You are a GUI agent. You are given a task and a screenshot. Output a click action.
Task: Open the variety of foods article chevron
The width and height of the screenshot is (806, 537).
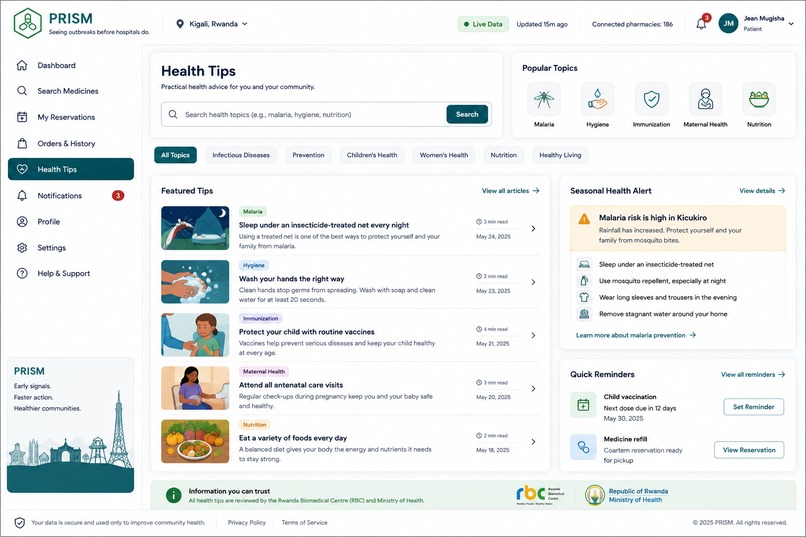(x=533, y=442)
